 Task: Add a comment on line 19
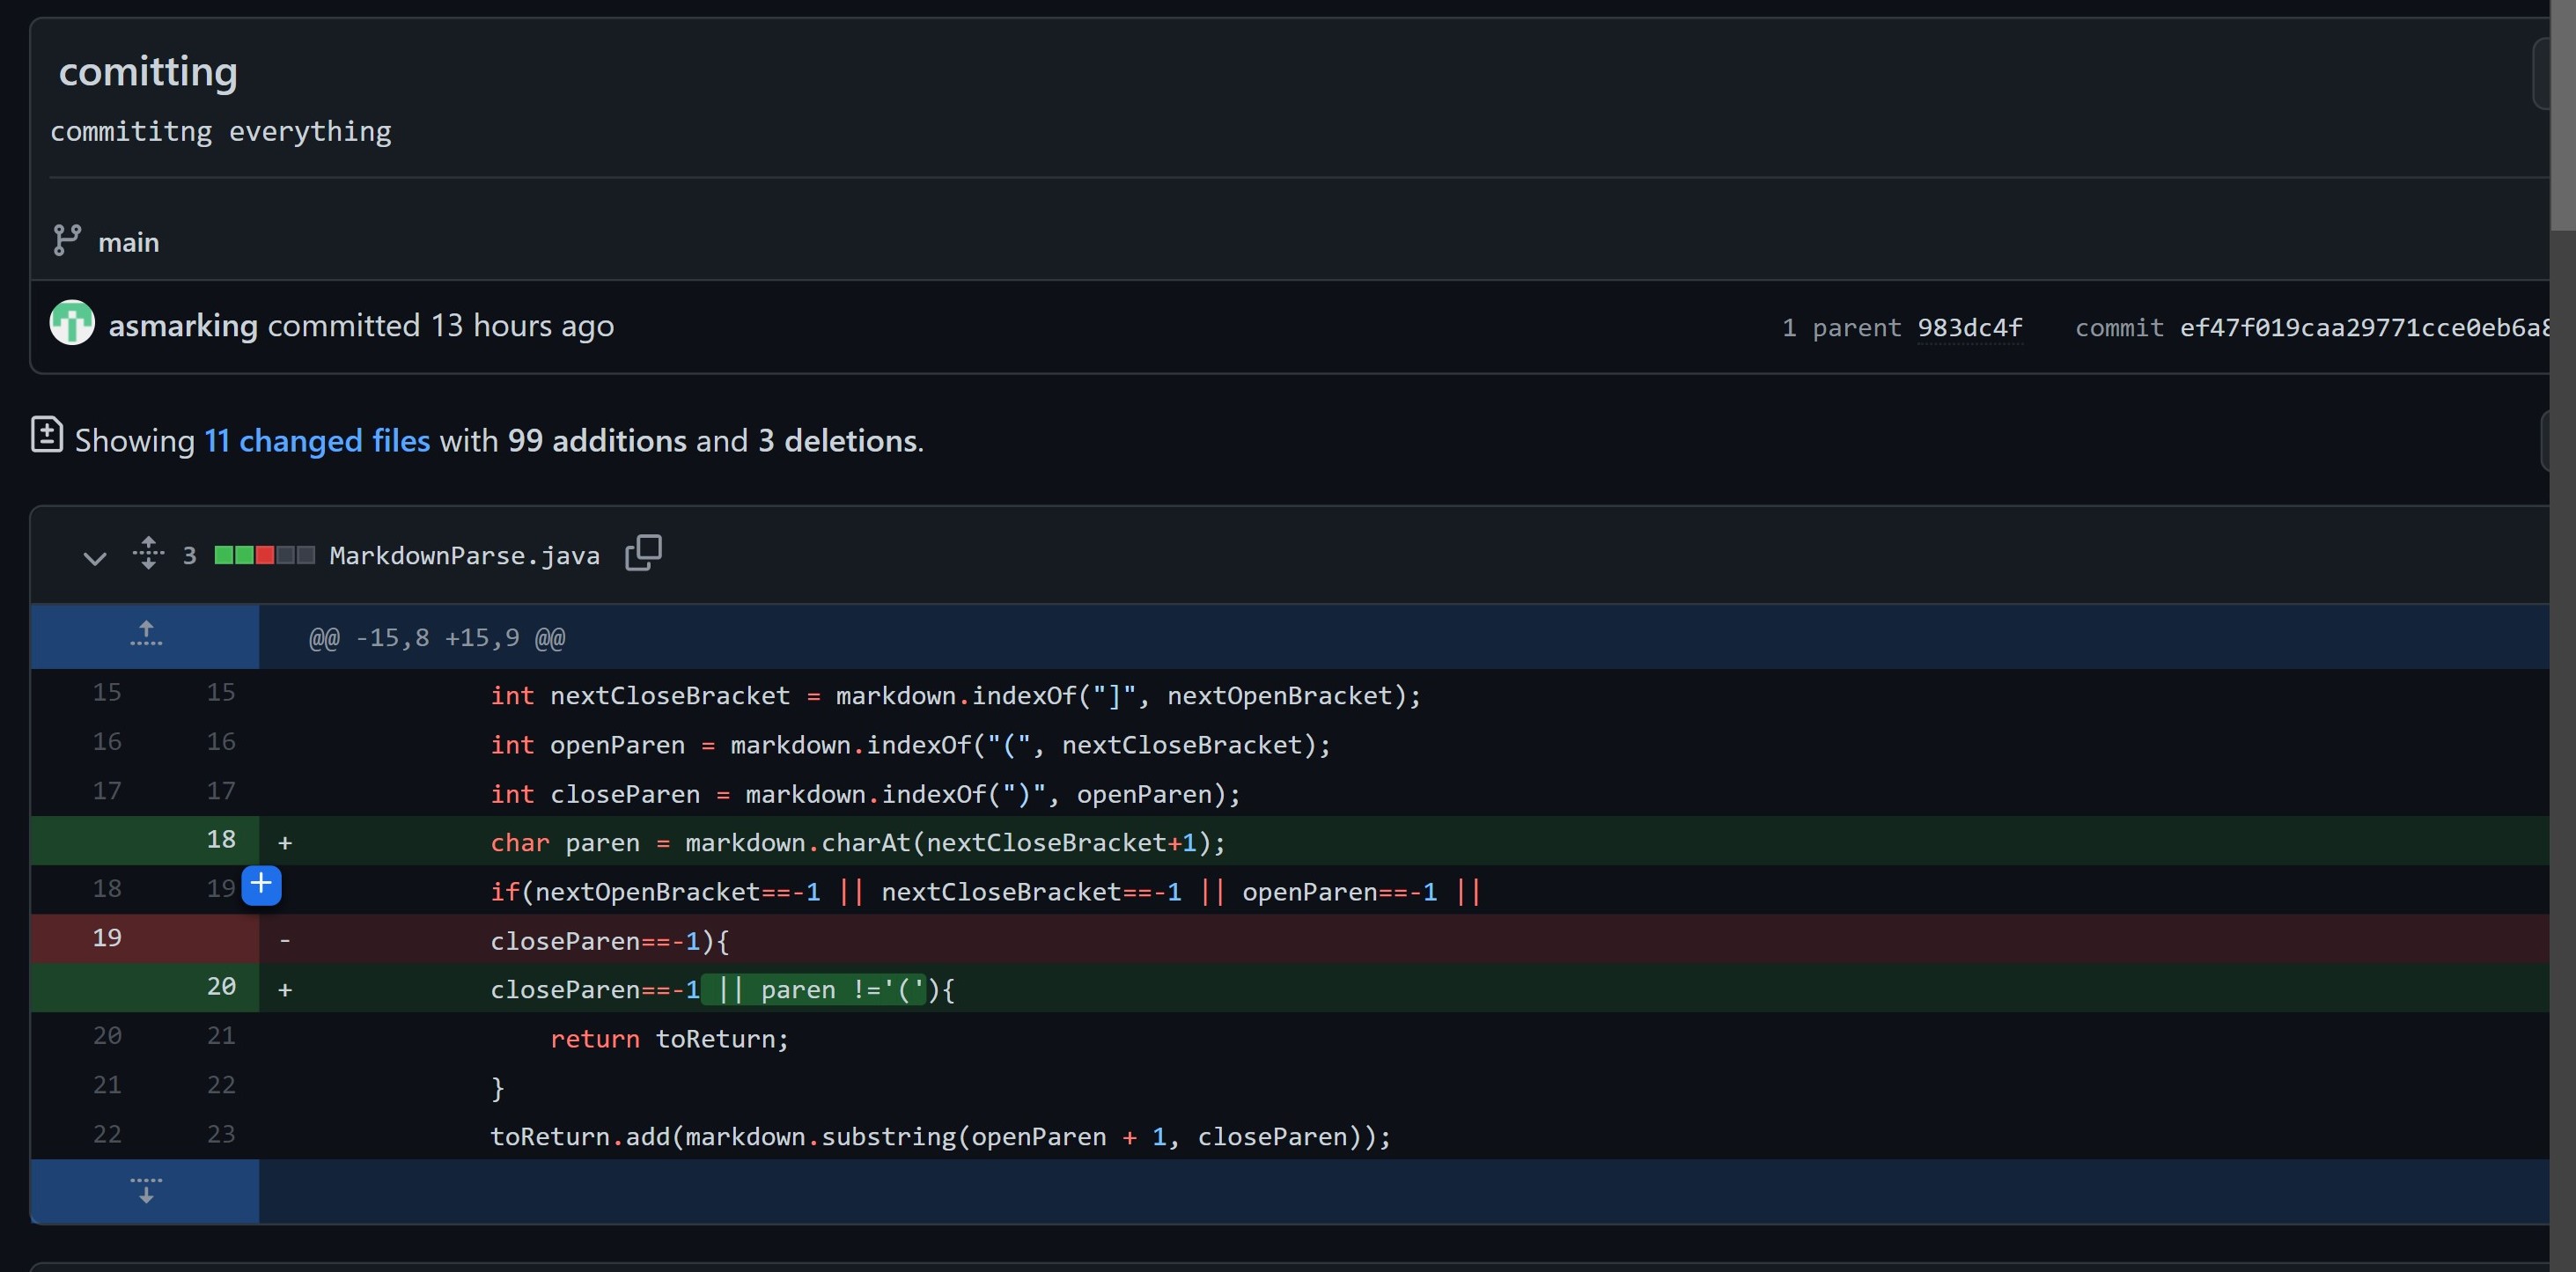[x=261, y=884]
